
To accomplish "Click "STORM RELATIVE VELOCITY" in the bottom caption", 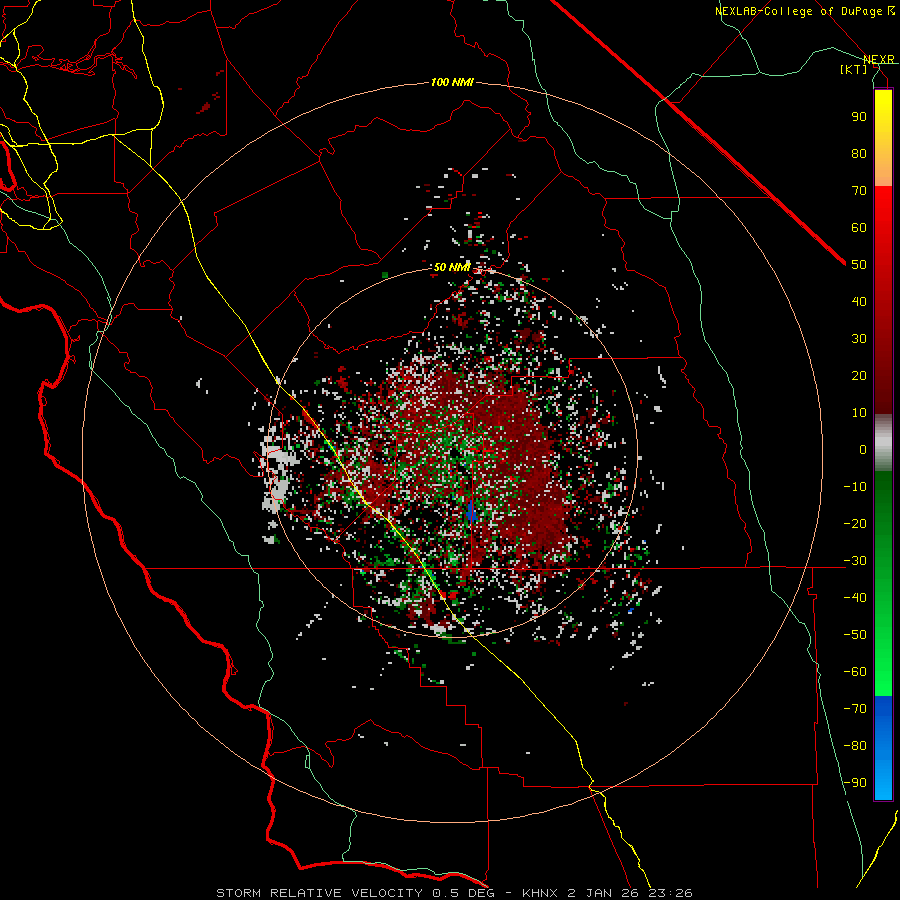I will point(319,893).
